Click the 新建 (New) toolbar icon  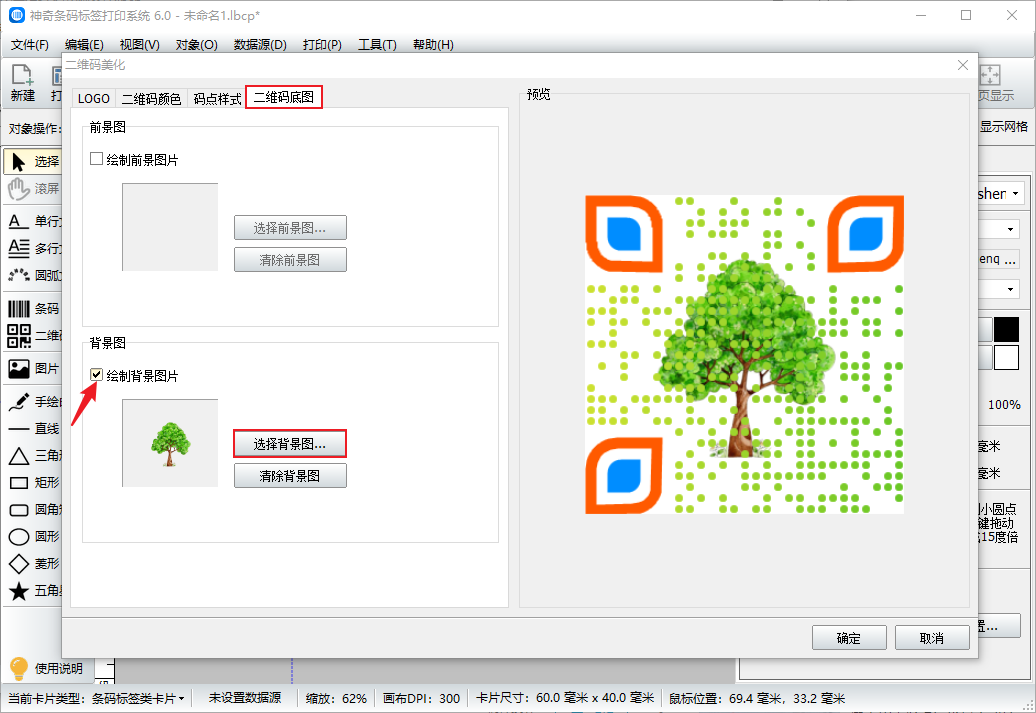pos(22,83)
